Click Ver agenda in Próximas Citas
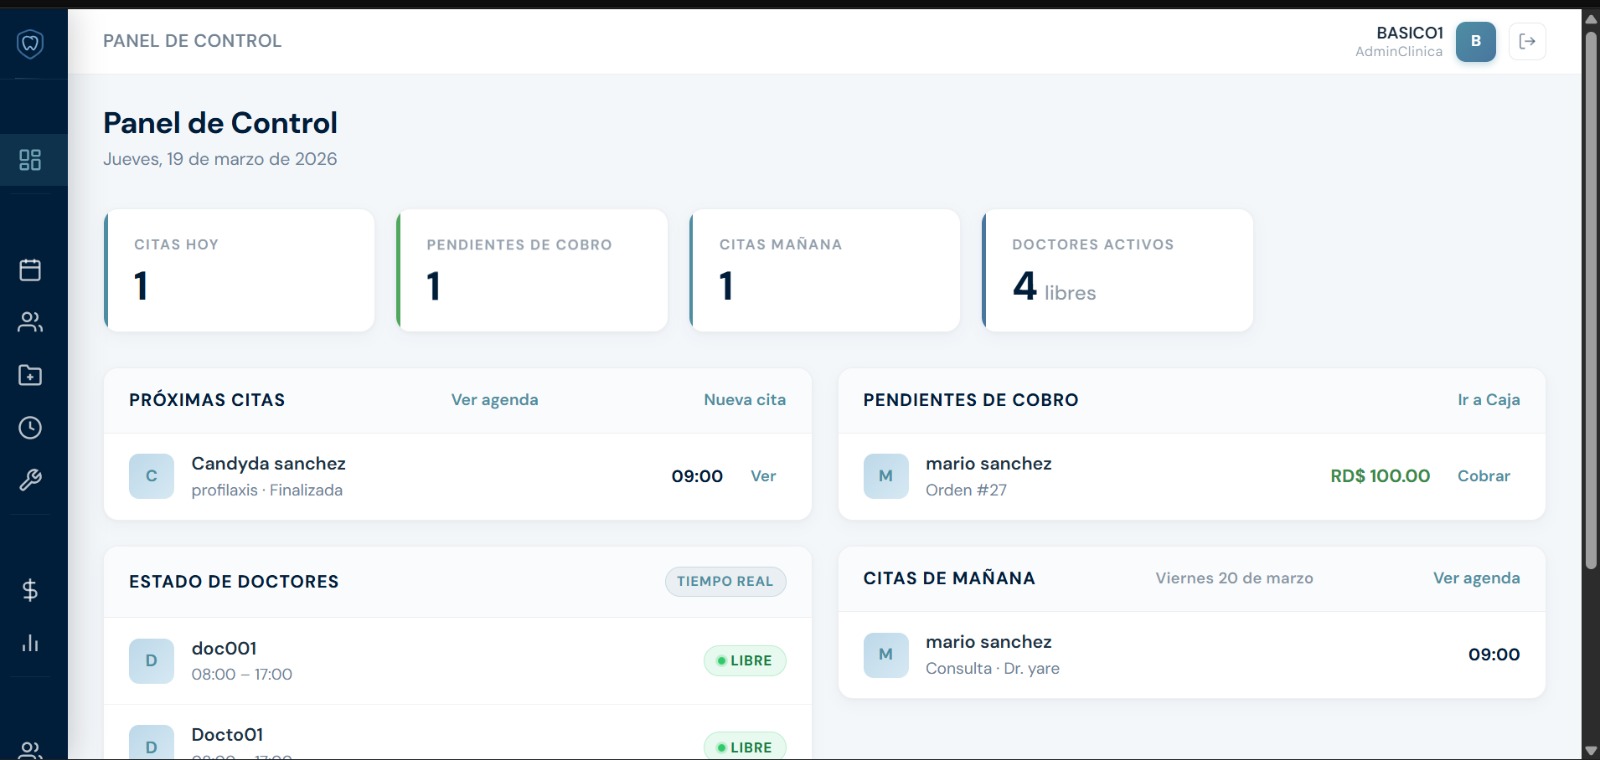1600x760 pixels. [494, 400]
